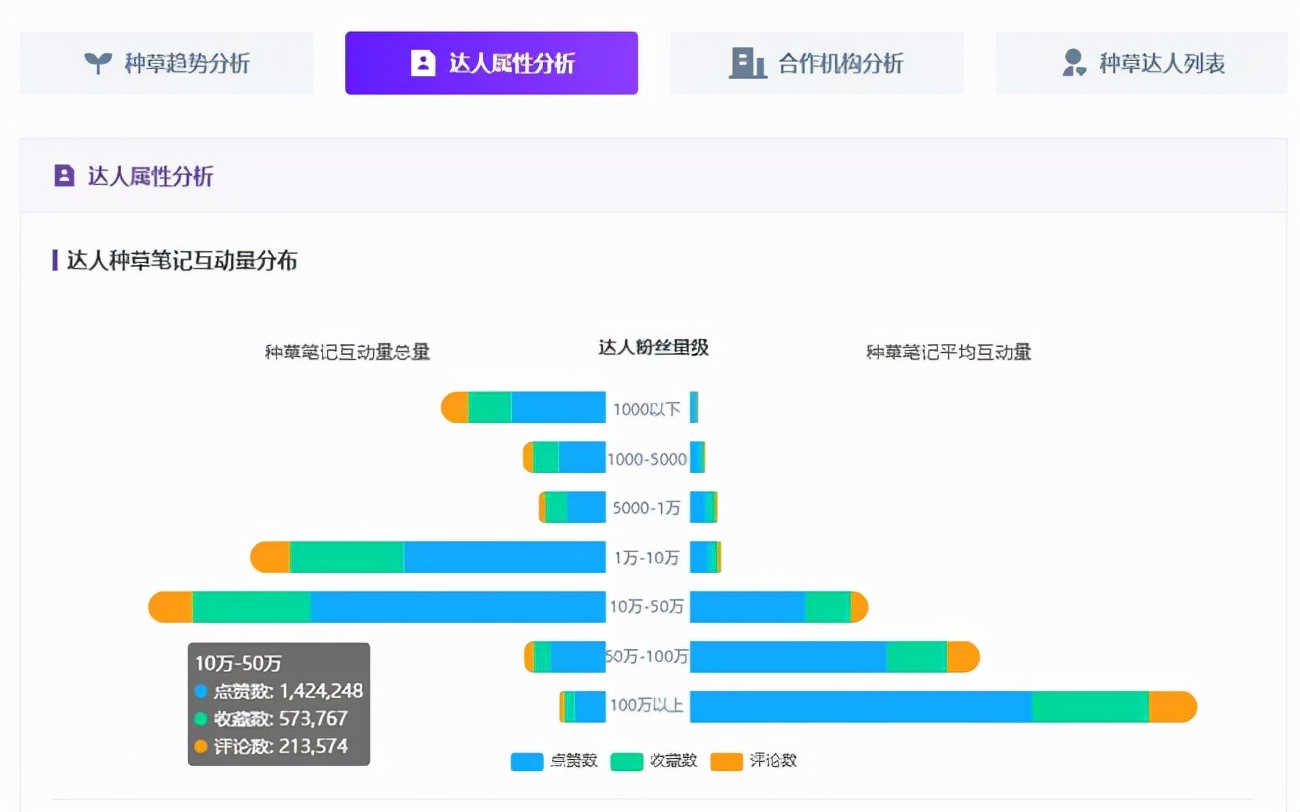Switch to the 种草趋势分析 tab

coord(166,62)
